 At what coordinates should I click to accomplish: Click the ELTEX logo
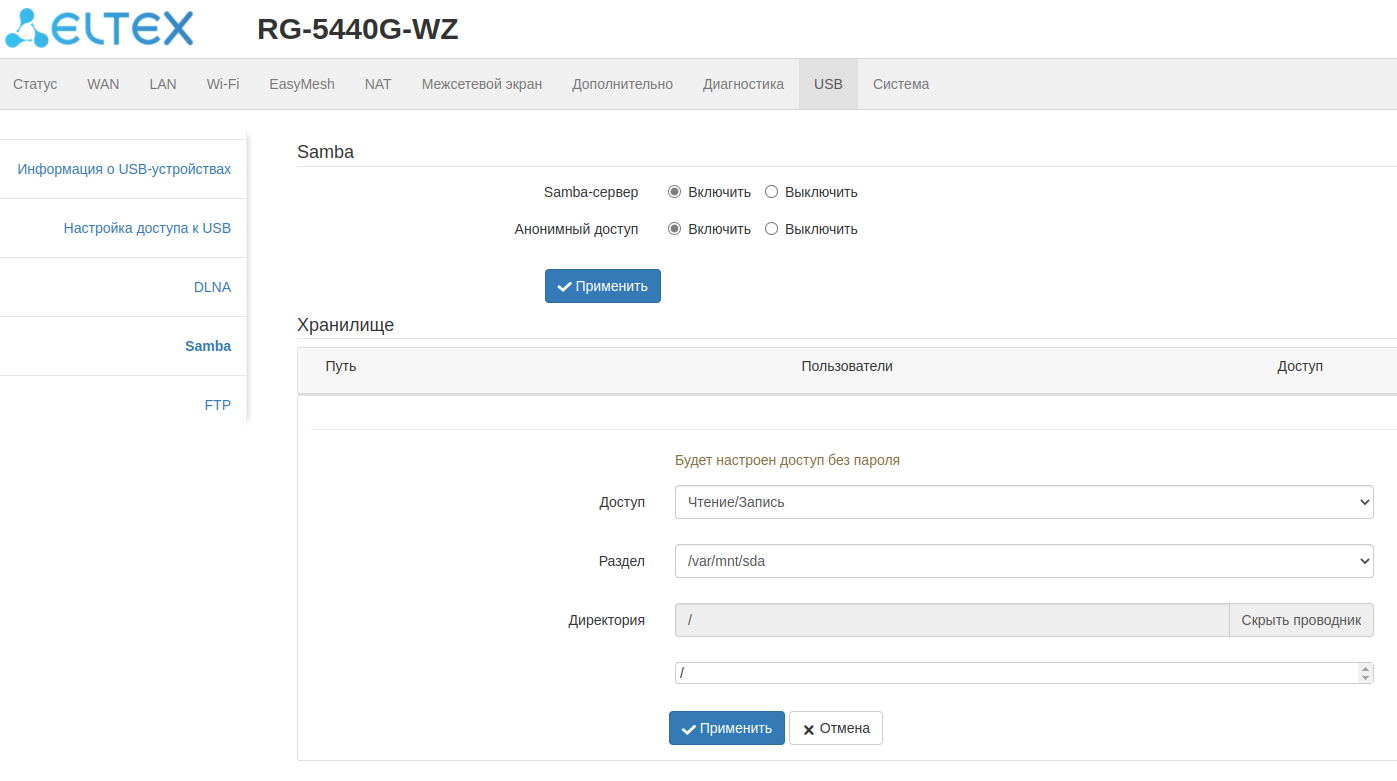coord(100,29)
